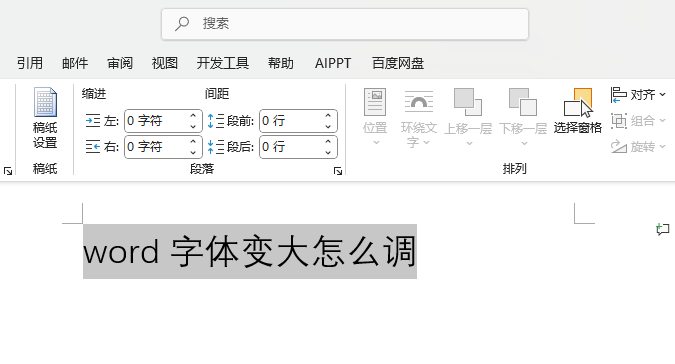The width and height of the screenshot is (675, 364).
Task: Click the 上移一层 bring forward icon
Action: coord(468,102)
